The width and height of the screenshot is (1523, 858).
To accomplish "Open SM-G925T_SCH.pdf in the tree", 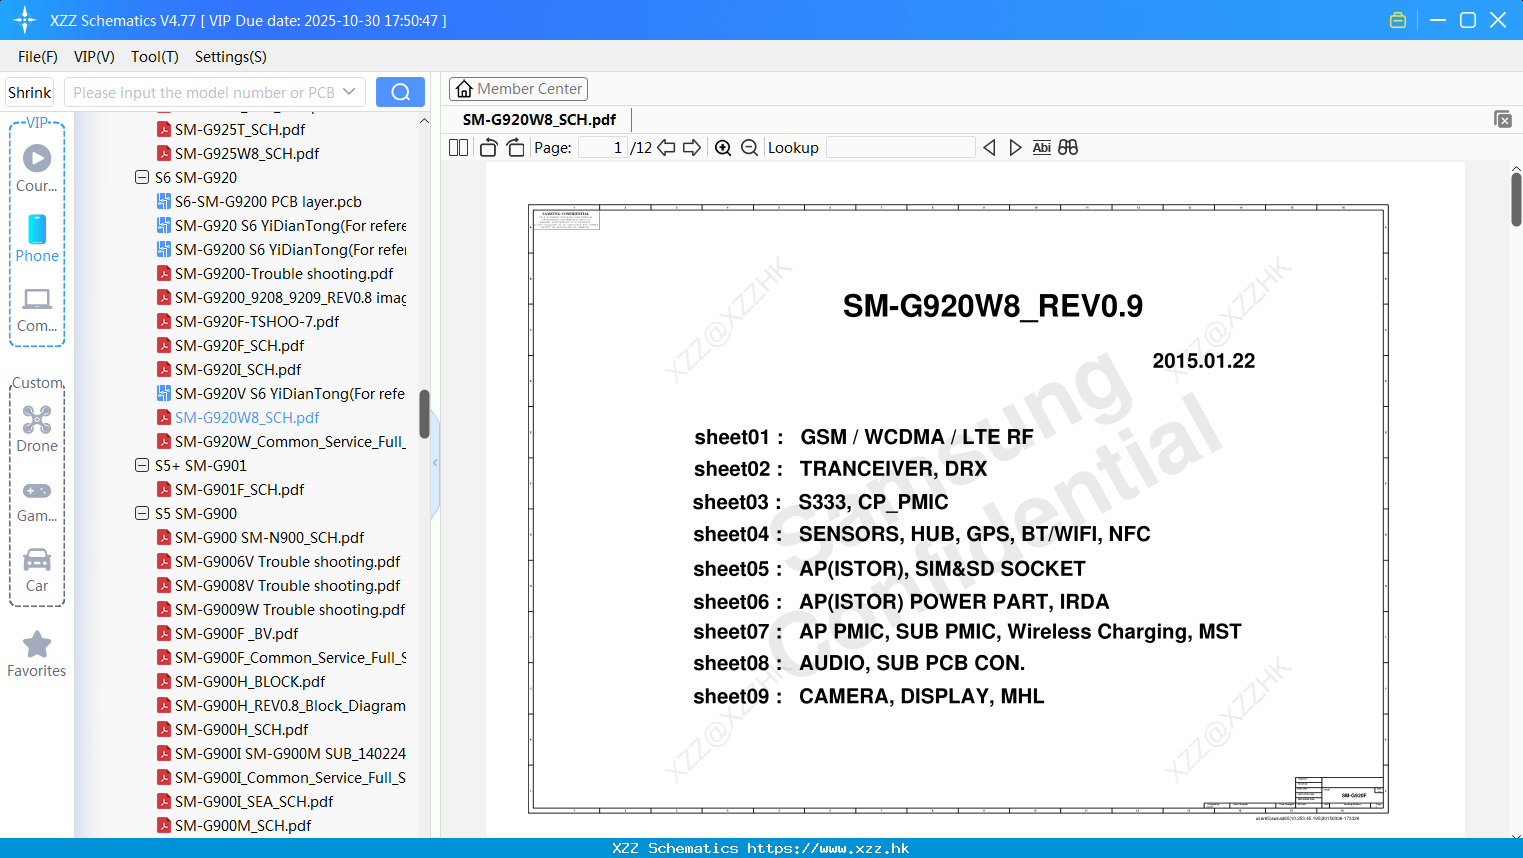I will pyautogui.click(x=240, y=129).
